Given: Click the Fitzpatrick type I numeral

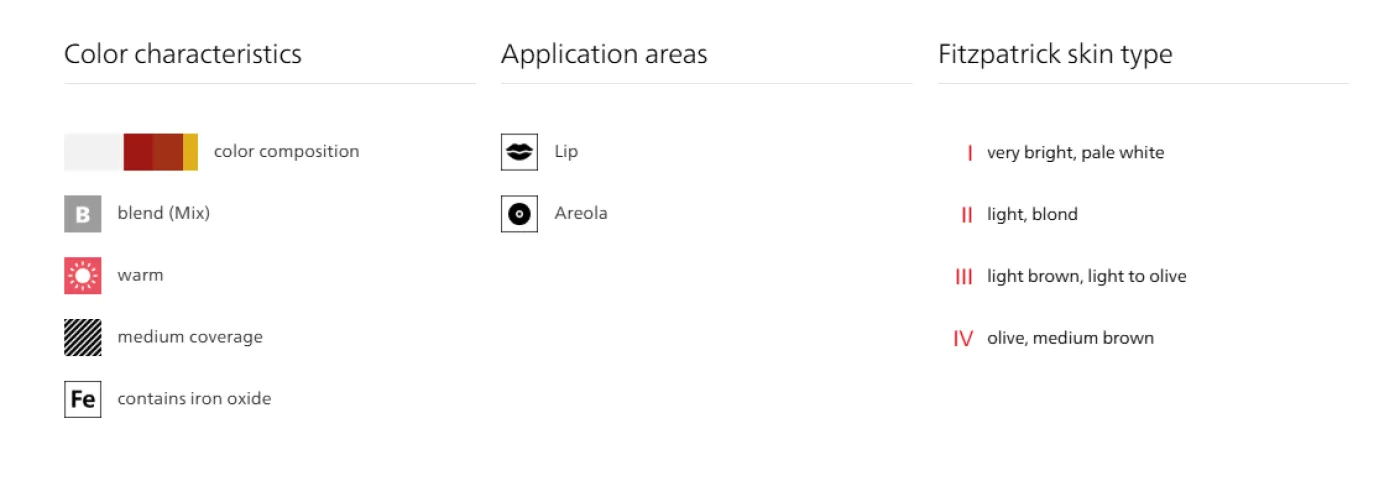Looking at the screenshot, I should pyautogui.click(x=969, y=153).
